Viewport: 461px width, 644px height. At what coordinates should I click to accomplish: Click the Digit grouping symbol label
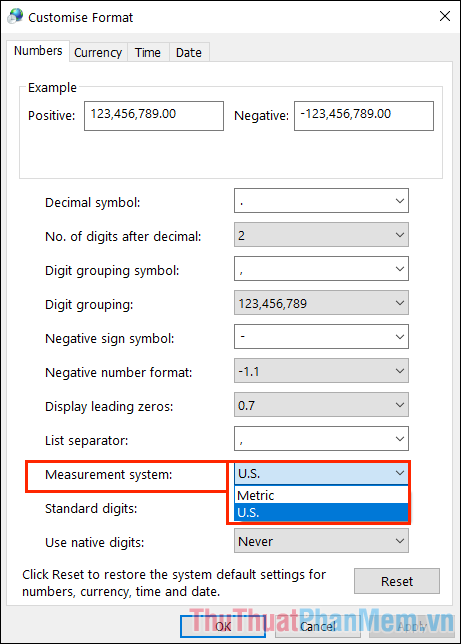(112, 271)
